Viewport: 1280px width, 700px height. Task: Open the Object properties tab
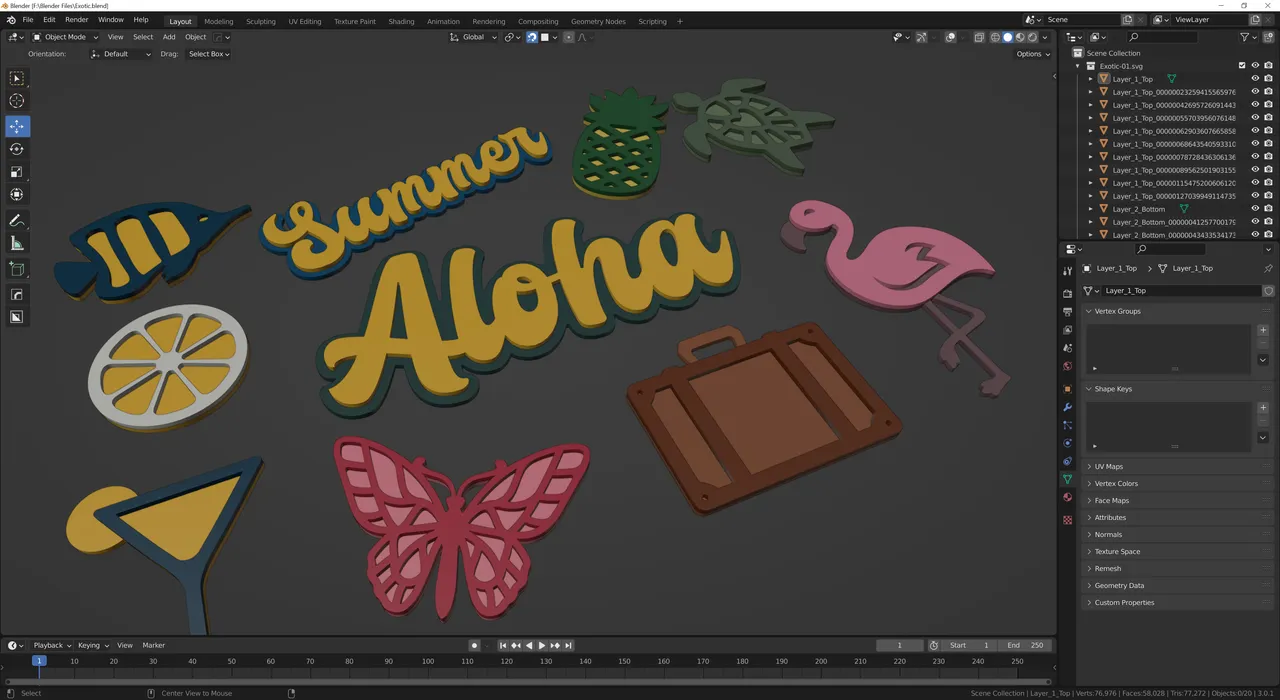tap(1067, 389)
